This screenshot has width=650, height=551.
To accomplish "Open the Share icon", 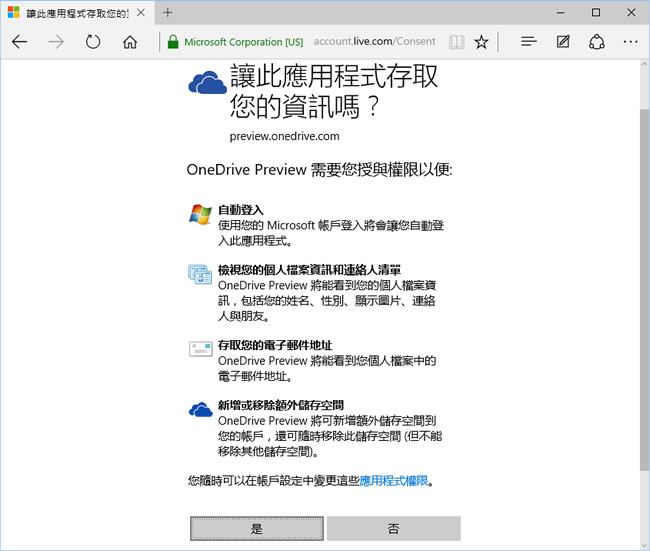I will [597, 42].
